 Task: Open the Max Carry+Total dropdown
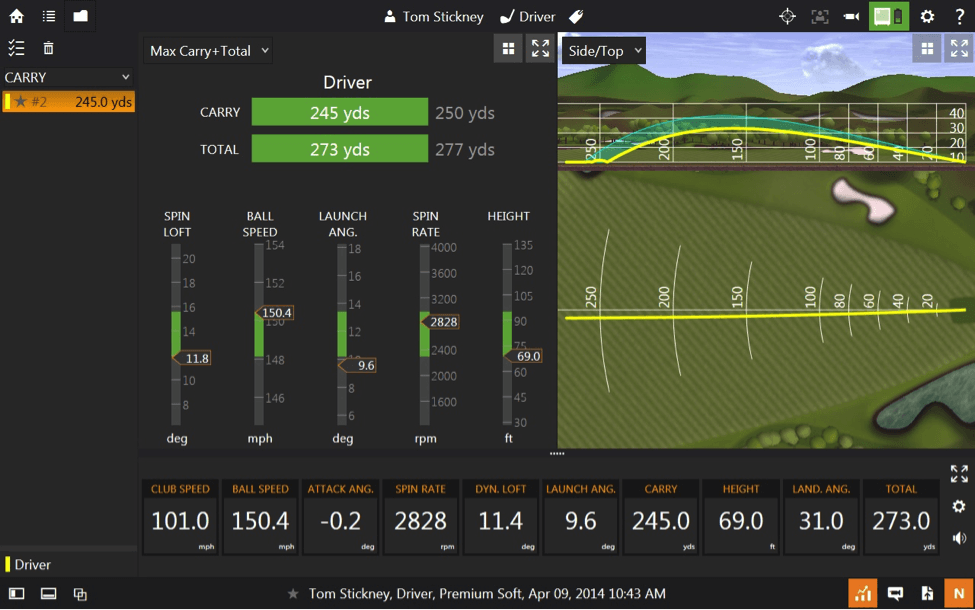207,50
